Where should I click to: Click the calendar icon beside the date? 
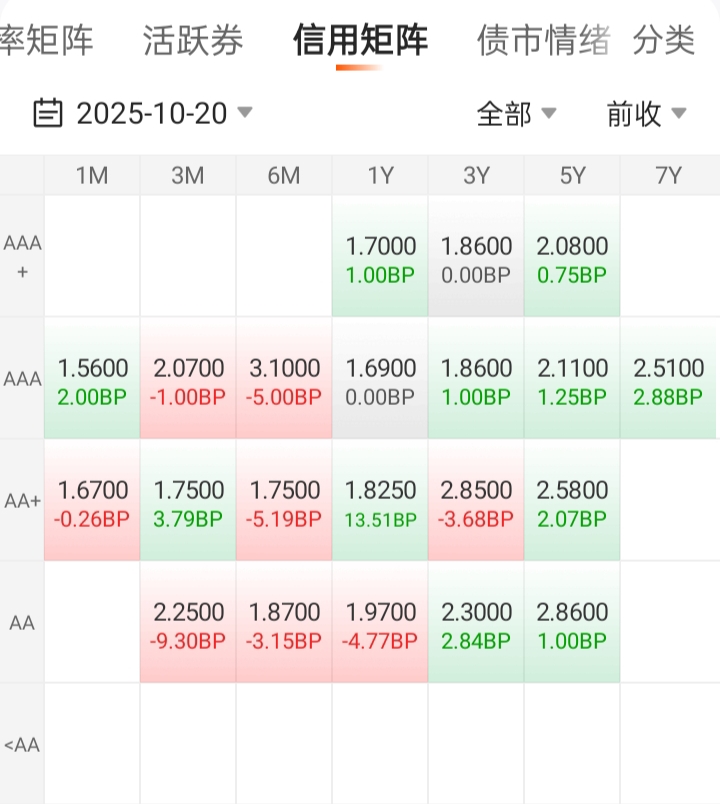click(47, 114)
